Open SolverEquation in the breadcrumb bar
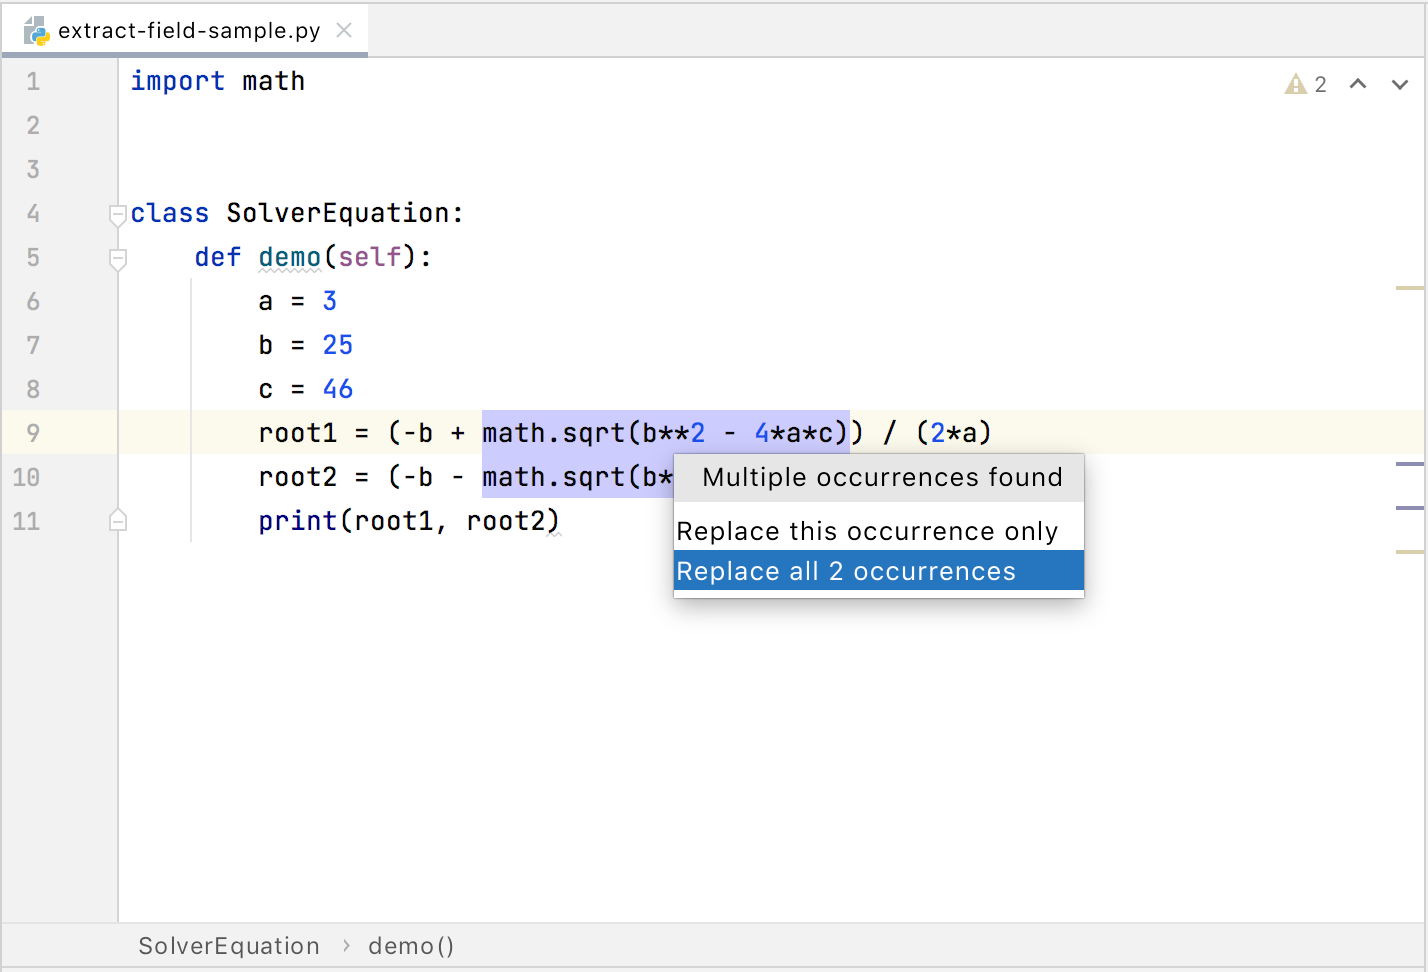This screenshot has height=972, width=1428. pyautogui.click(x=228, y=945)
